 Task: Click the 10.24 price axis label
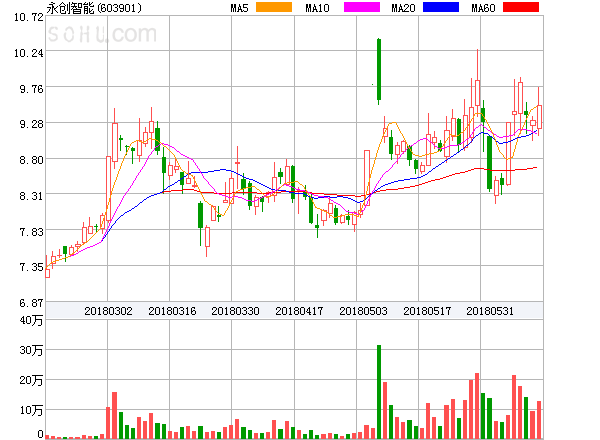29,53
